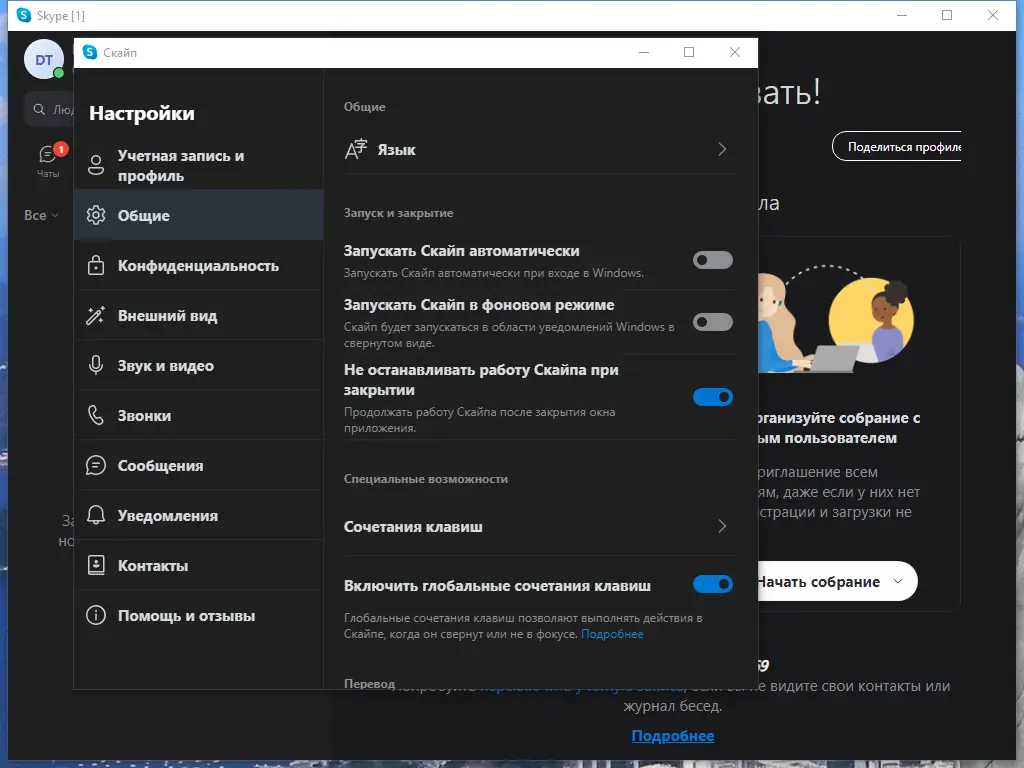Click the phone handset icon for Звонки

[96, 415]
